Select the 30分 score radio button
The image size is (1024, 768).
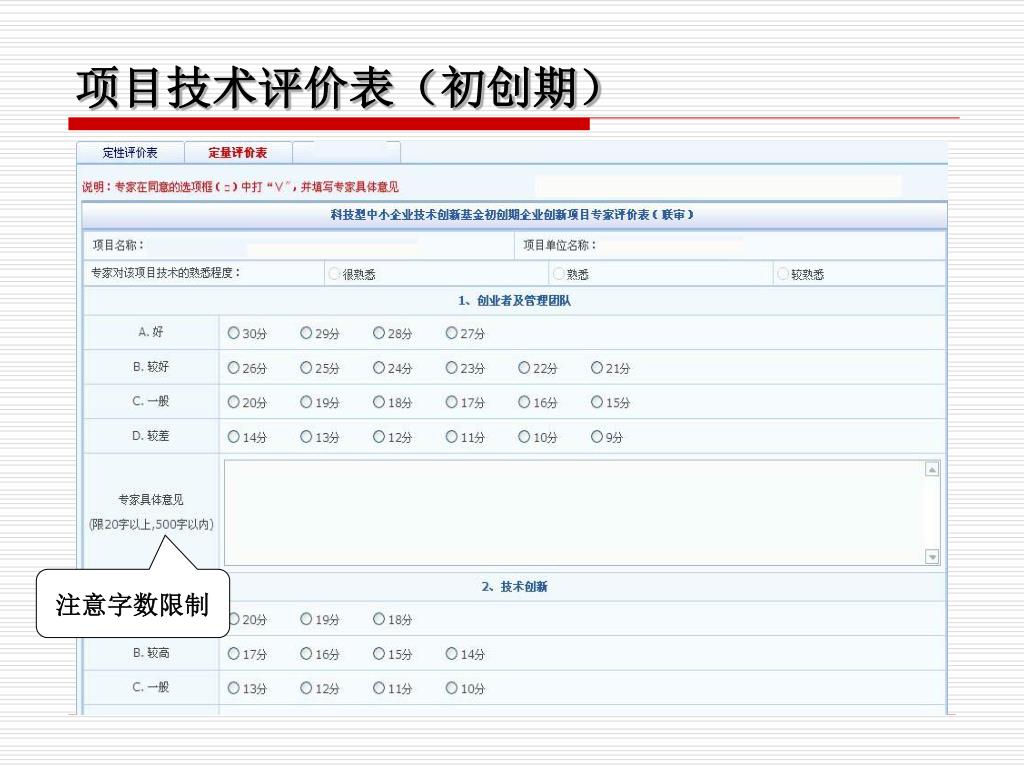[233, 333]
